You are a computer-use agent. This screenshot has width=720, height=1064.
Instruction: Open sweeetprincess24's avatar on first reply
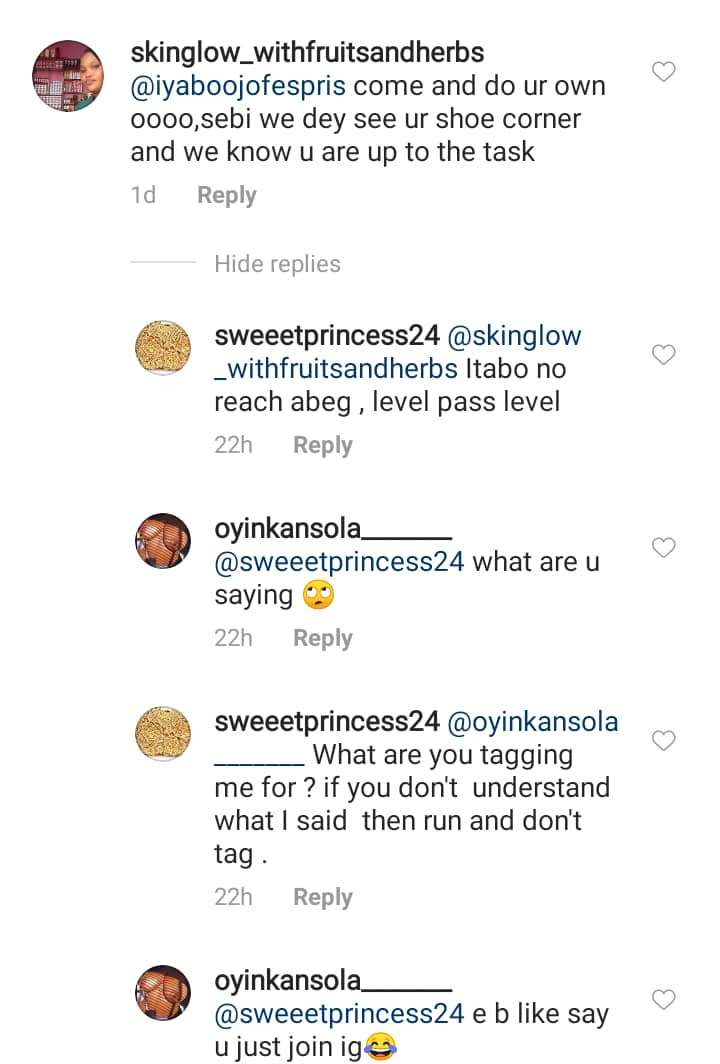(x=163, y=349)
